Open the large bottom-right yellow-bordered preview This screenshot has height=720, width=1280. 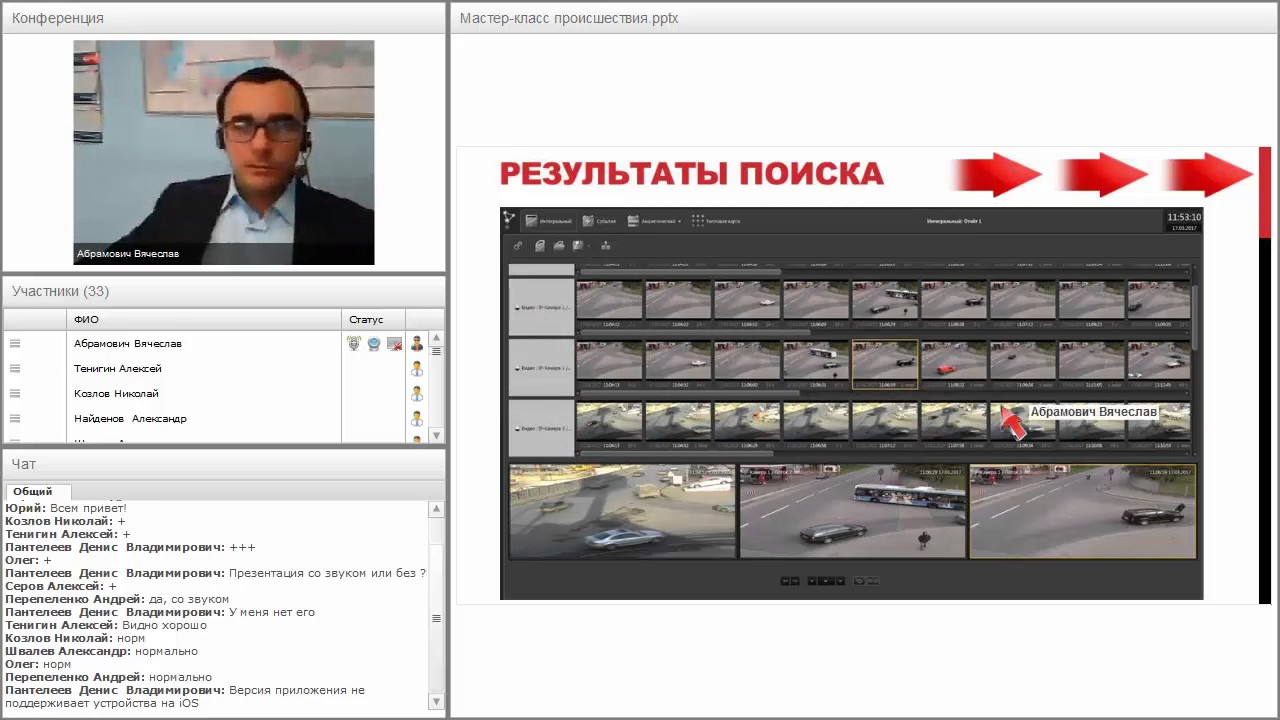tap(1083, 511)
